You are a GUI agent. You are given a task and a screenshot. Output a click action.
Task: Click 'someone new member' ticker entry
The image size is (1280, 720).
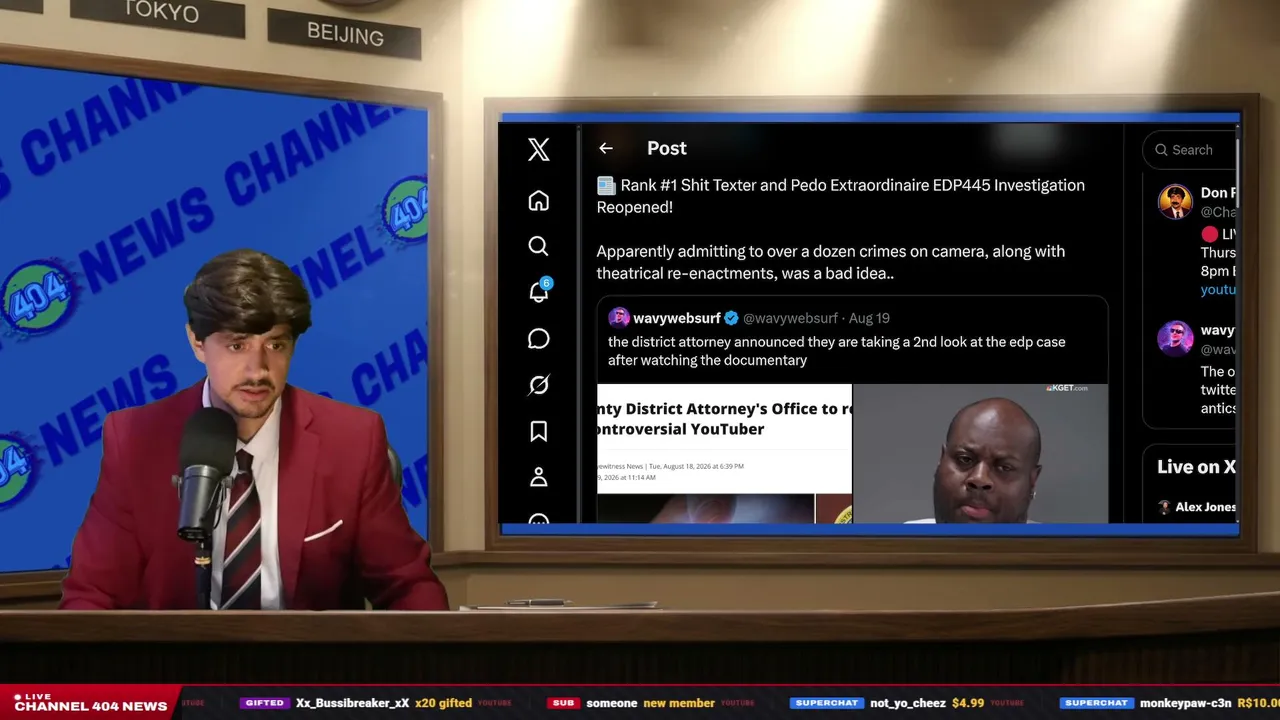pyautogui.click(x=650, y=703)
